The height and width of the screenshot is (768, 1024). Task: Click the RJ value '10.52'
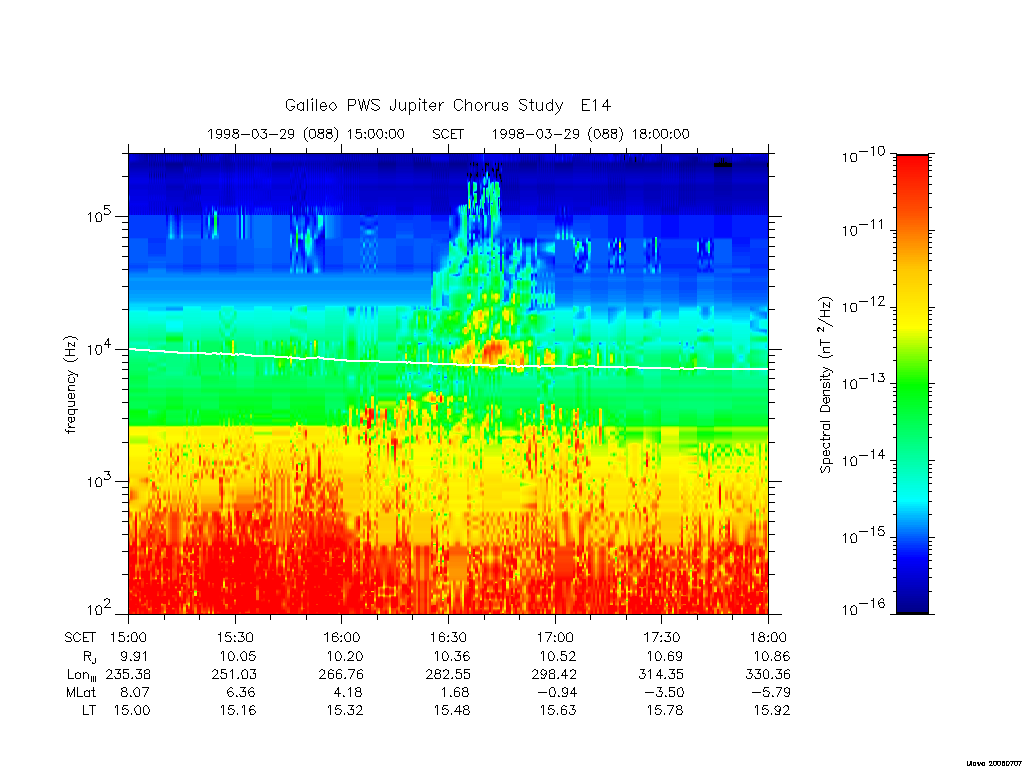558,656
